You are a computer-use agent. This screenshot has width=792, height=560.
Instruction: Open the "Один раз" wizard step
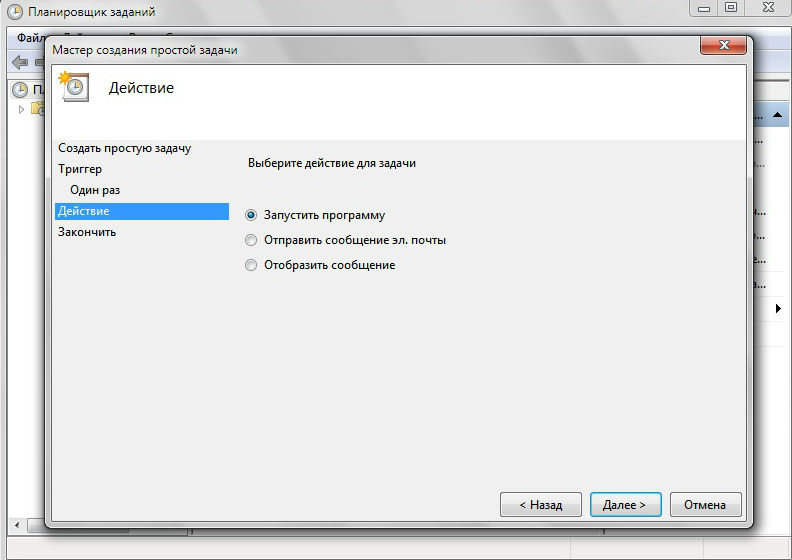click(95, 190)
